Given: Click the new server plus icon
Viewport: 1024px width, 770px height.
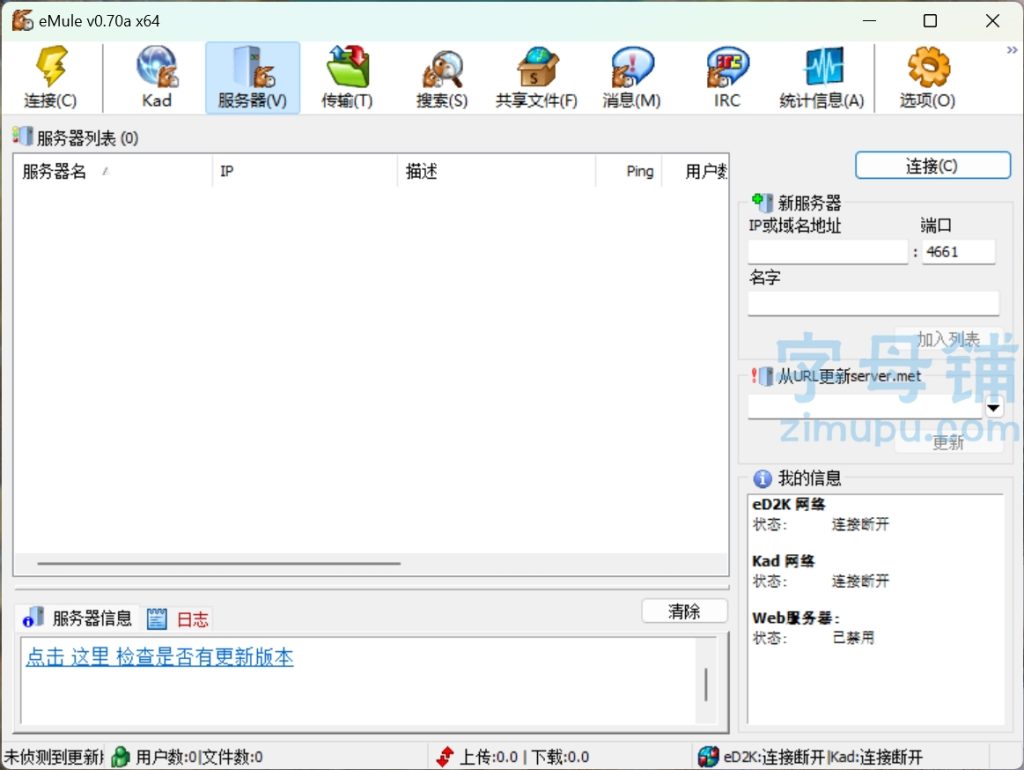Looking at the screenshot, I should click(x=762, y=202).
